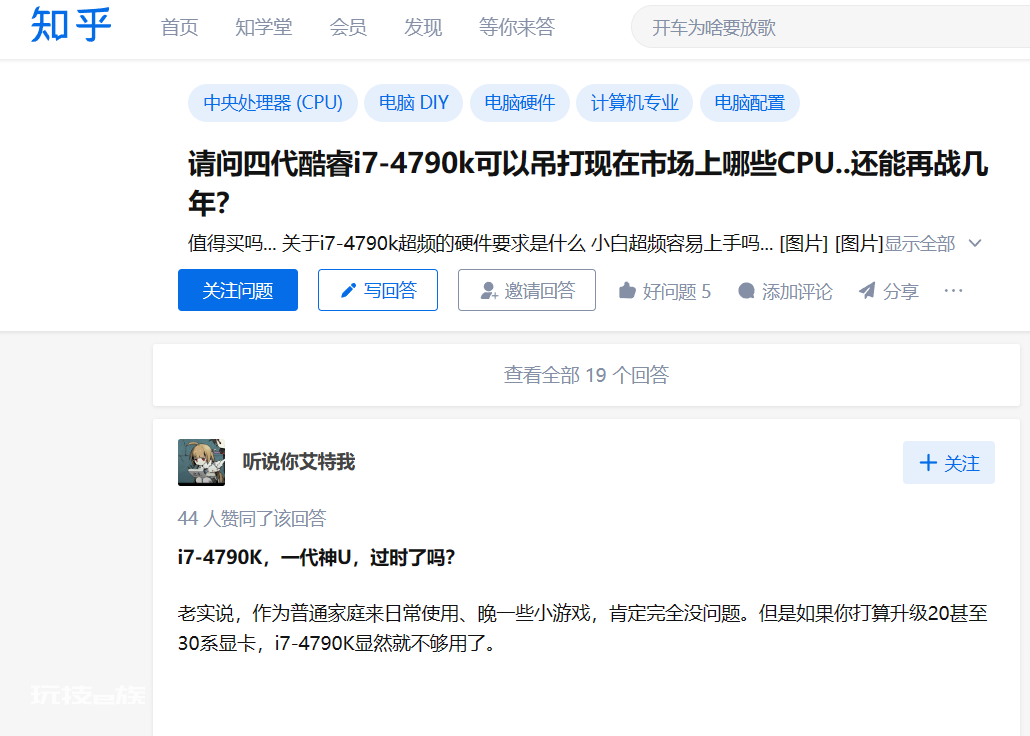Focus the search box showing 开车为啥要放歌

coord(830,27)
